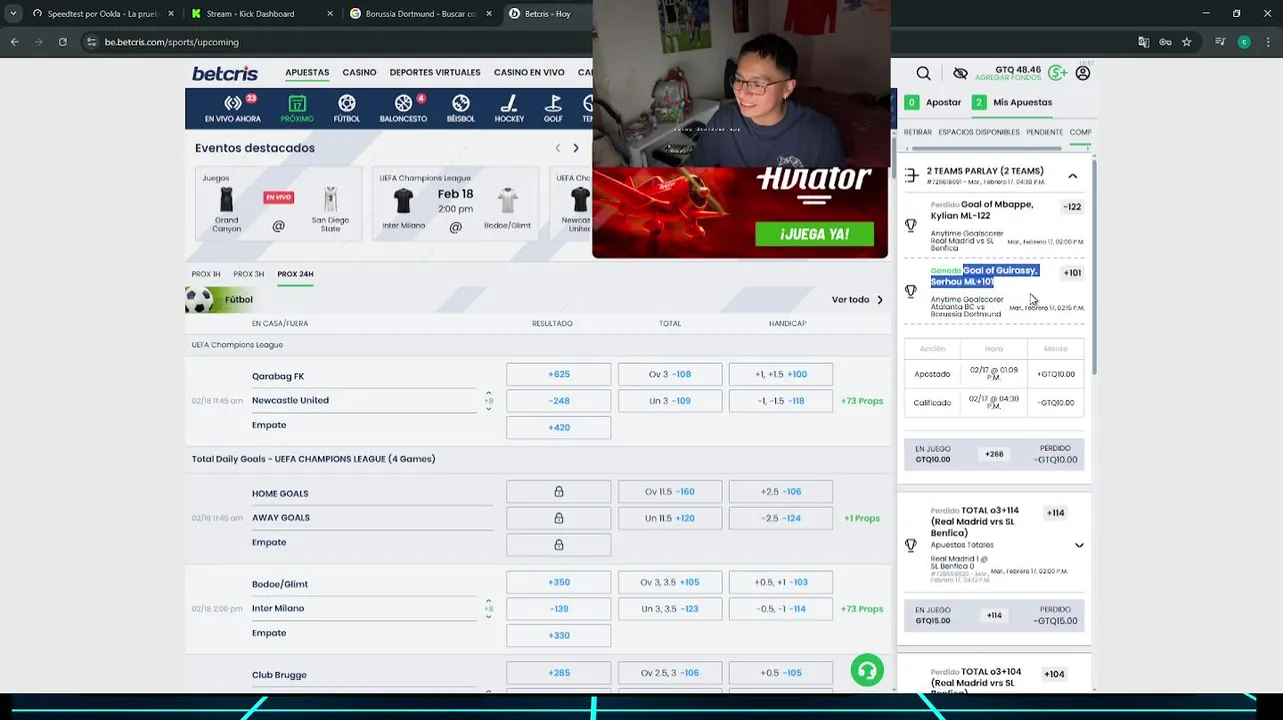
Task: Open Deportes Virtuales menu item
Action: click(x=435, y=72)
